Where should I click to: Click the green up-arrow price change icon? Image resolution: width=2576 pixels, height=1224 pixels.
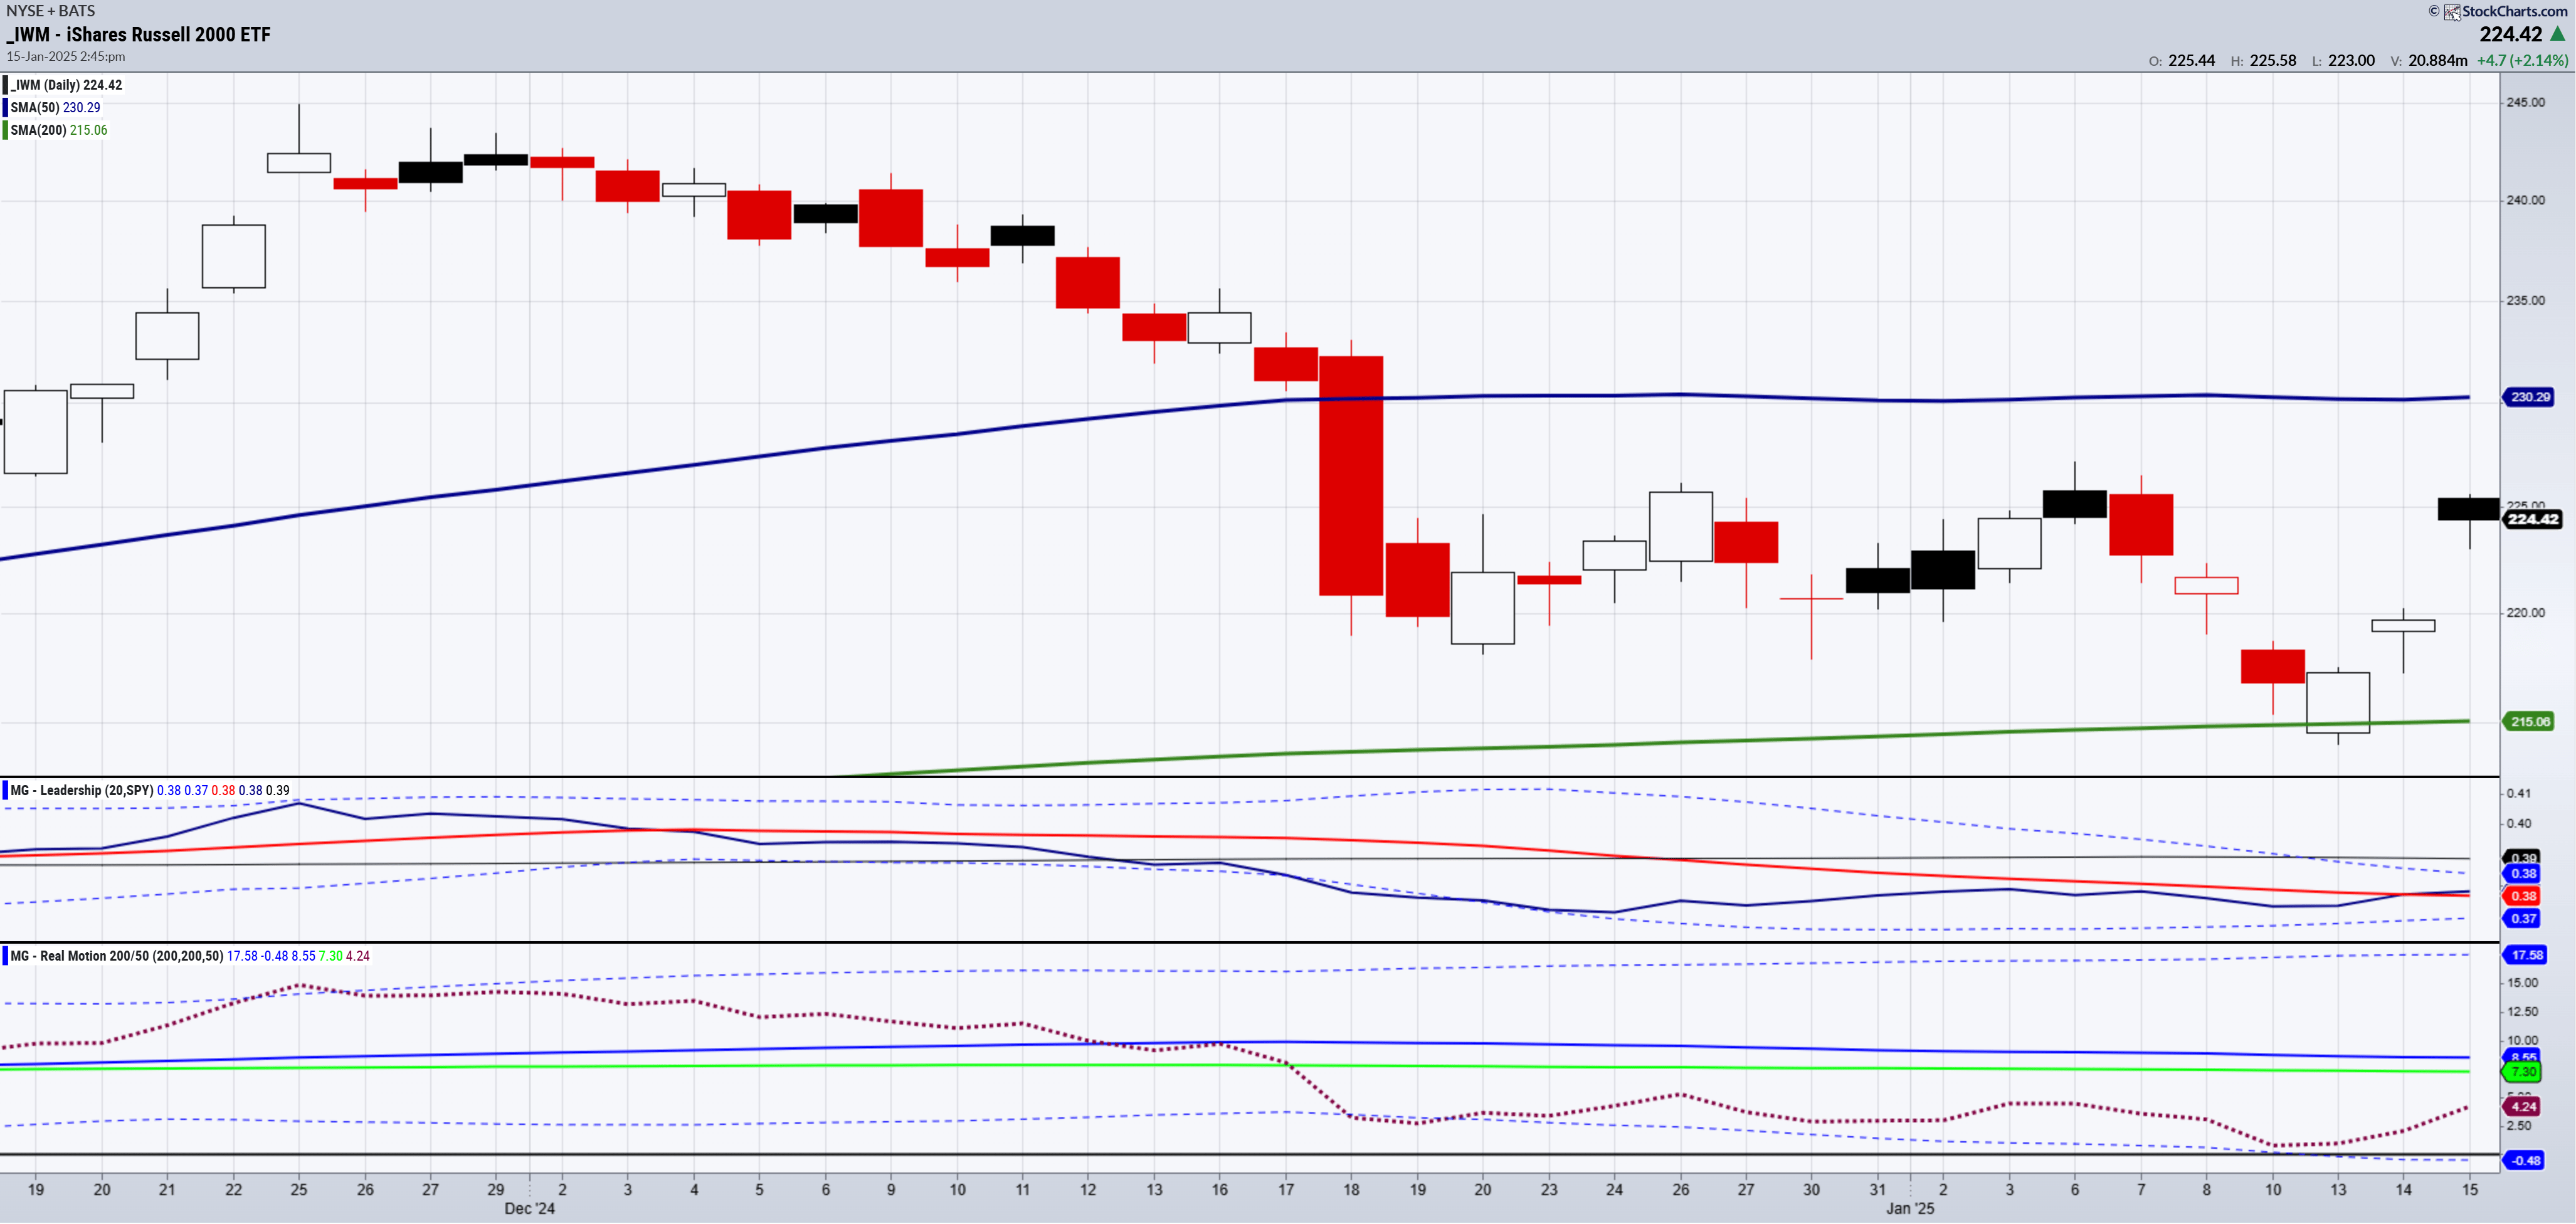[2558, 34]
